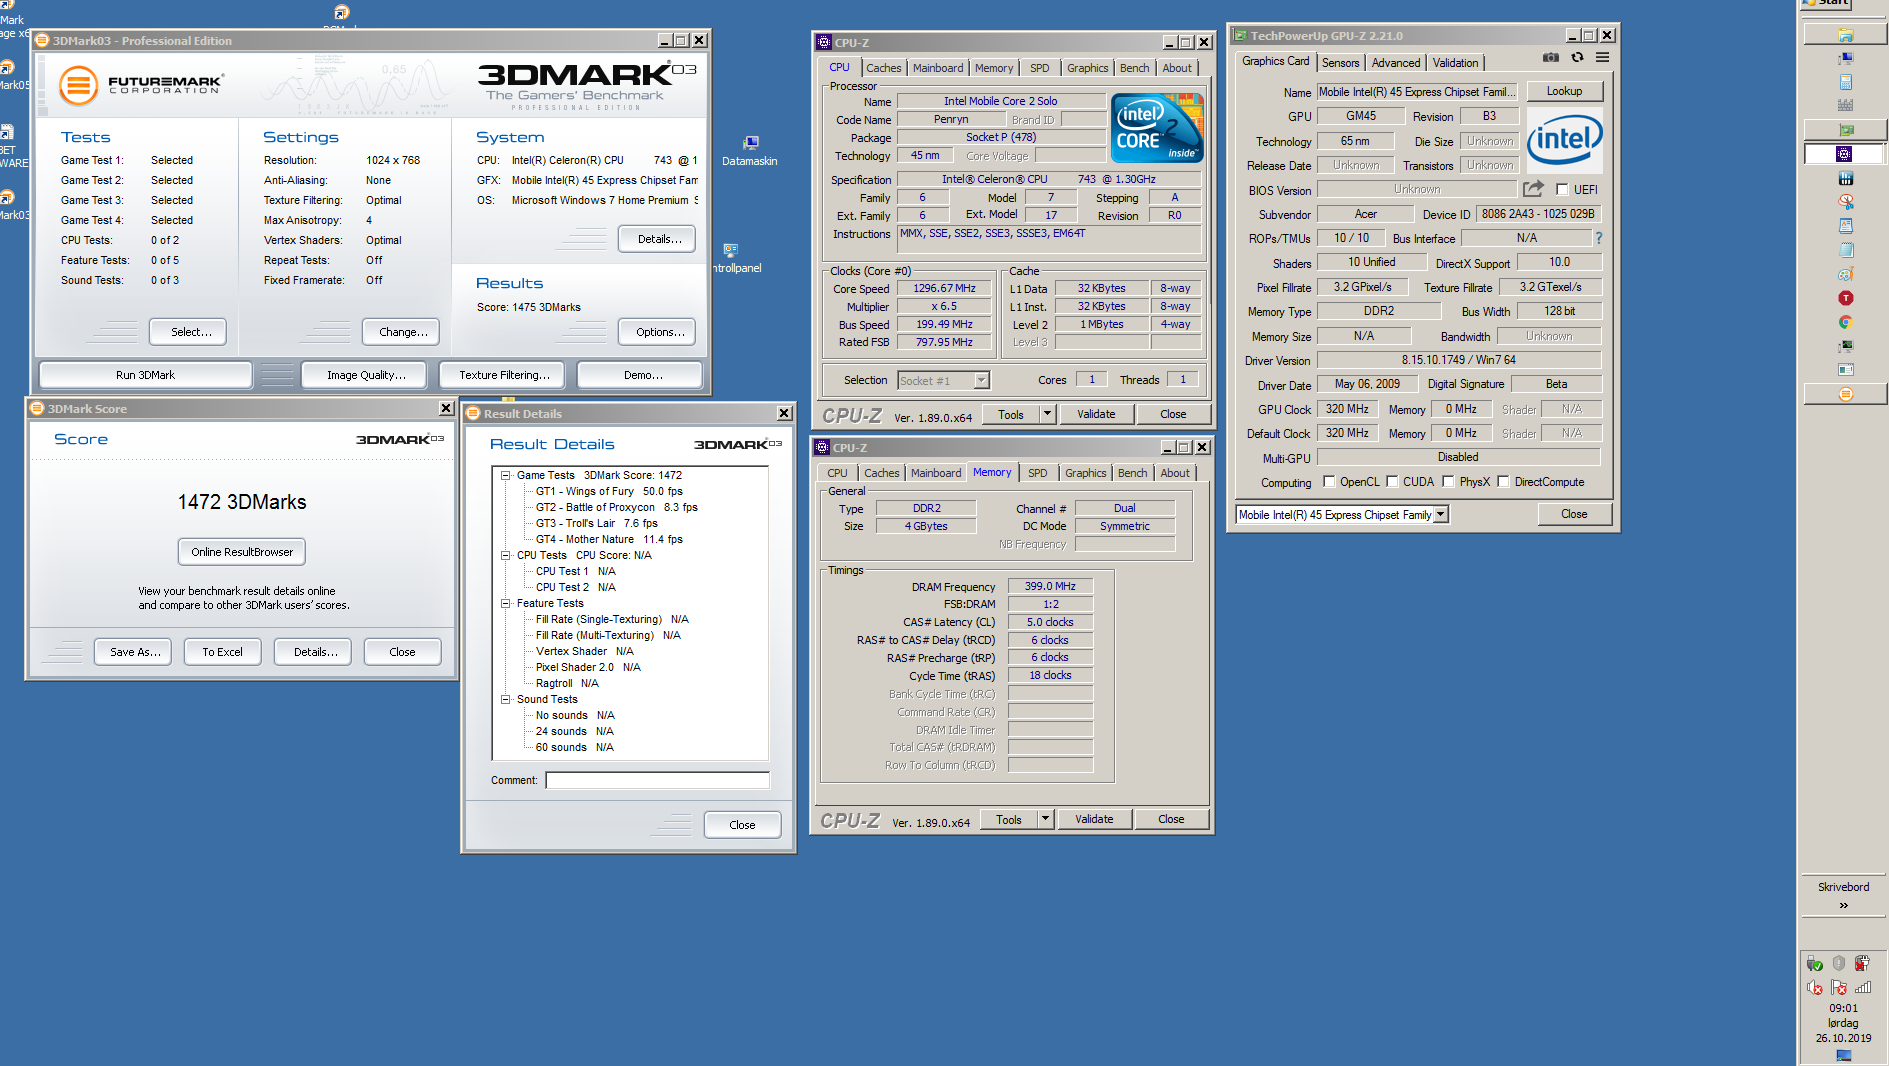Screen dimensions: 1889x1066
Task: Click the Intel Core 2 Solo logo in CPU-Z
Action: pyautogui.click(x=1157, y=128)
